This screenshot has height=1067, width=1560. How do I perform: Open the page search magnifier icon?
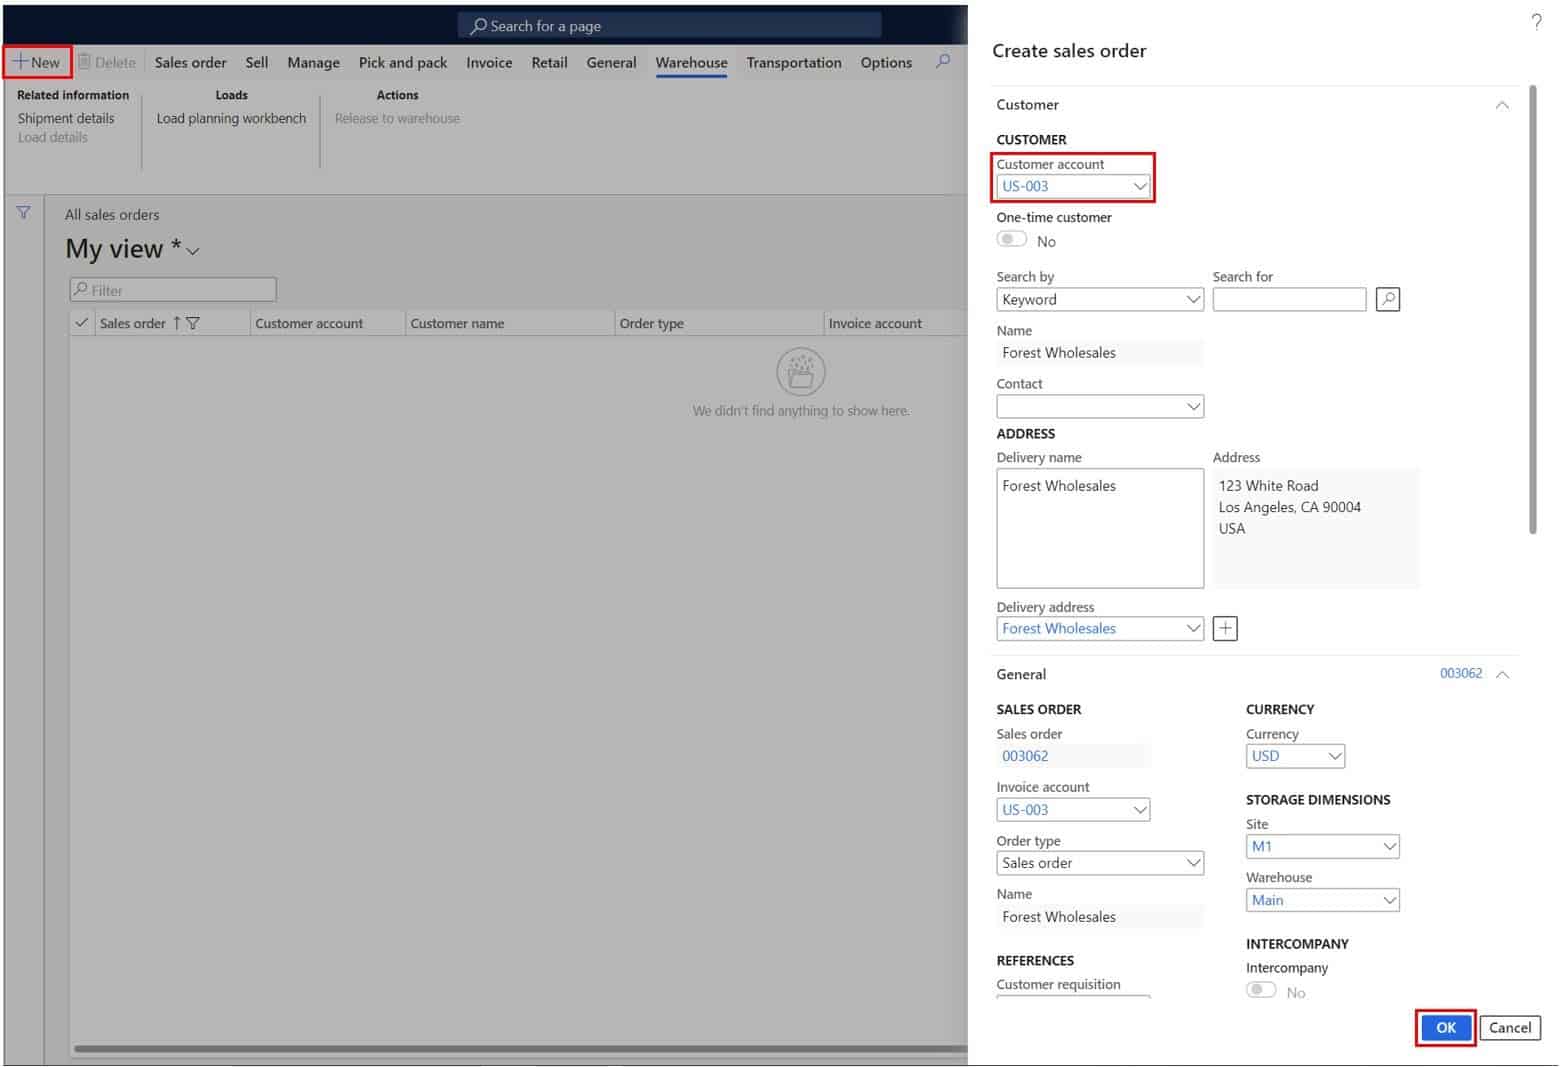click(478, 25)
